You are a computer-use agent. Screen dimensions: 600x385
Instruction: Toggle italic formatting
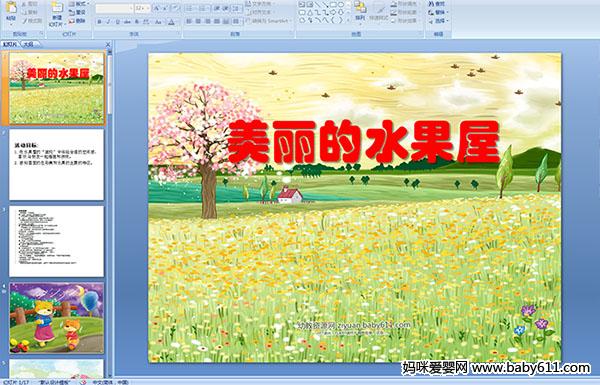(108, 22)
